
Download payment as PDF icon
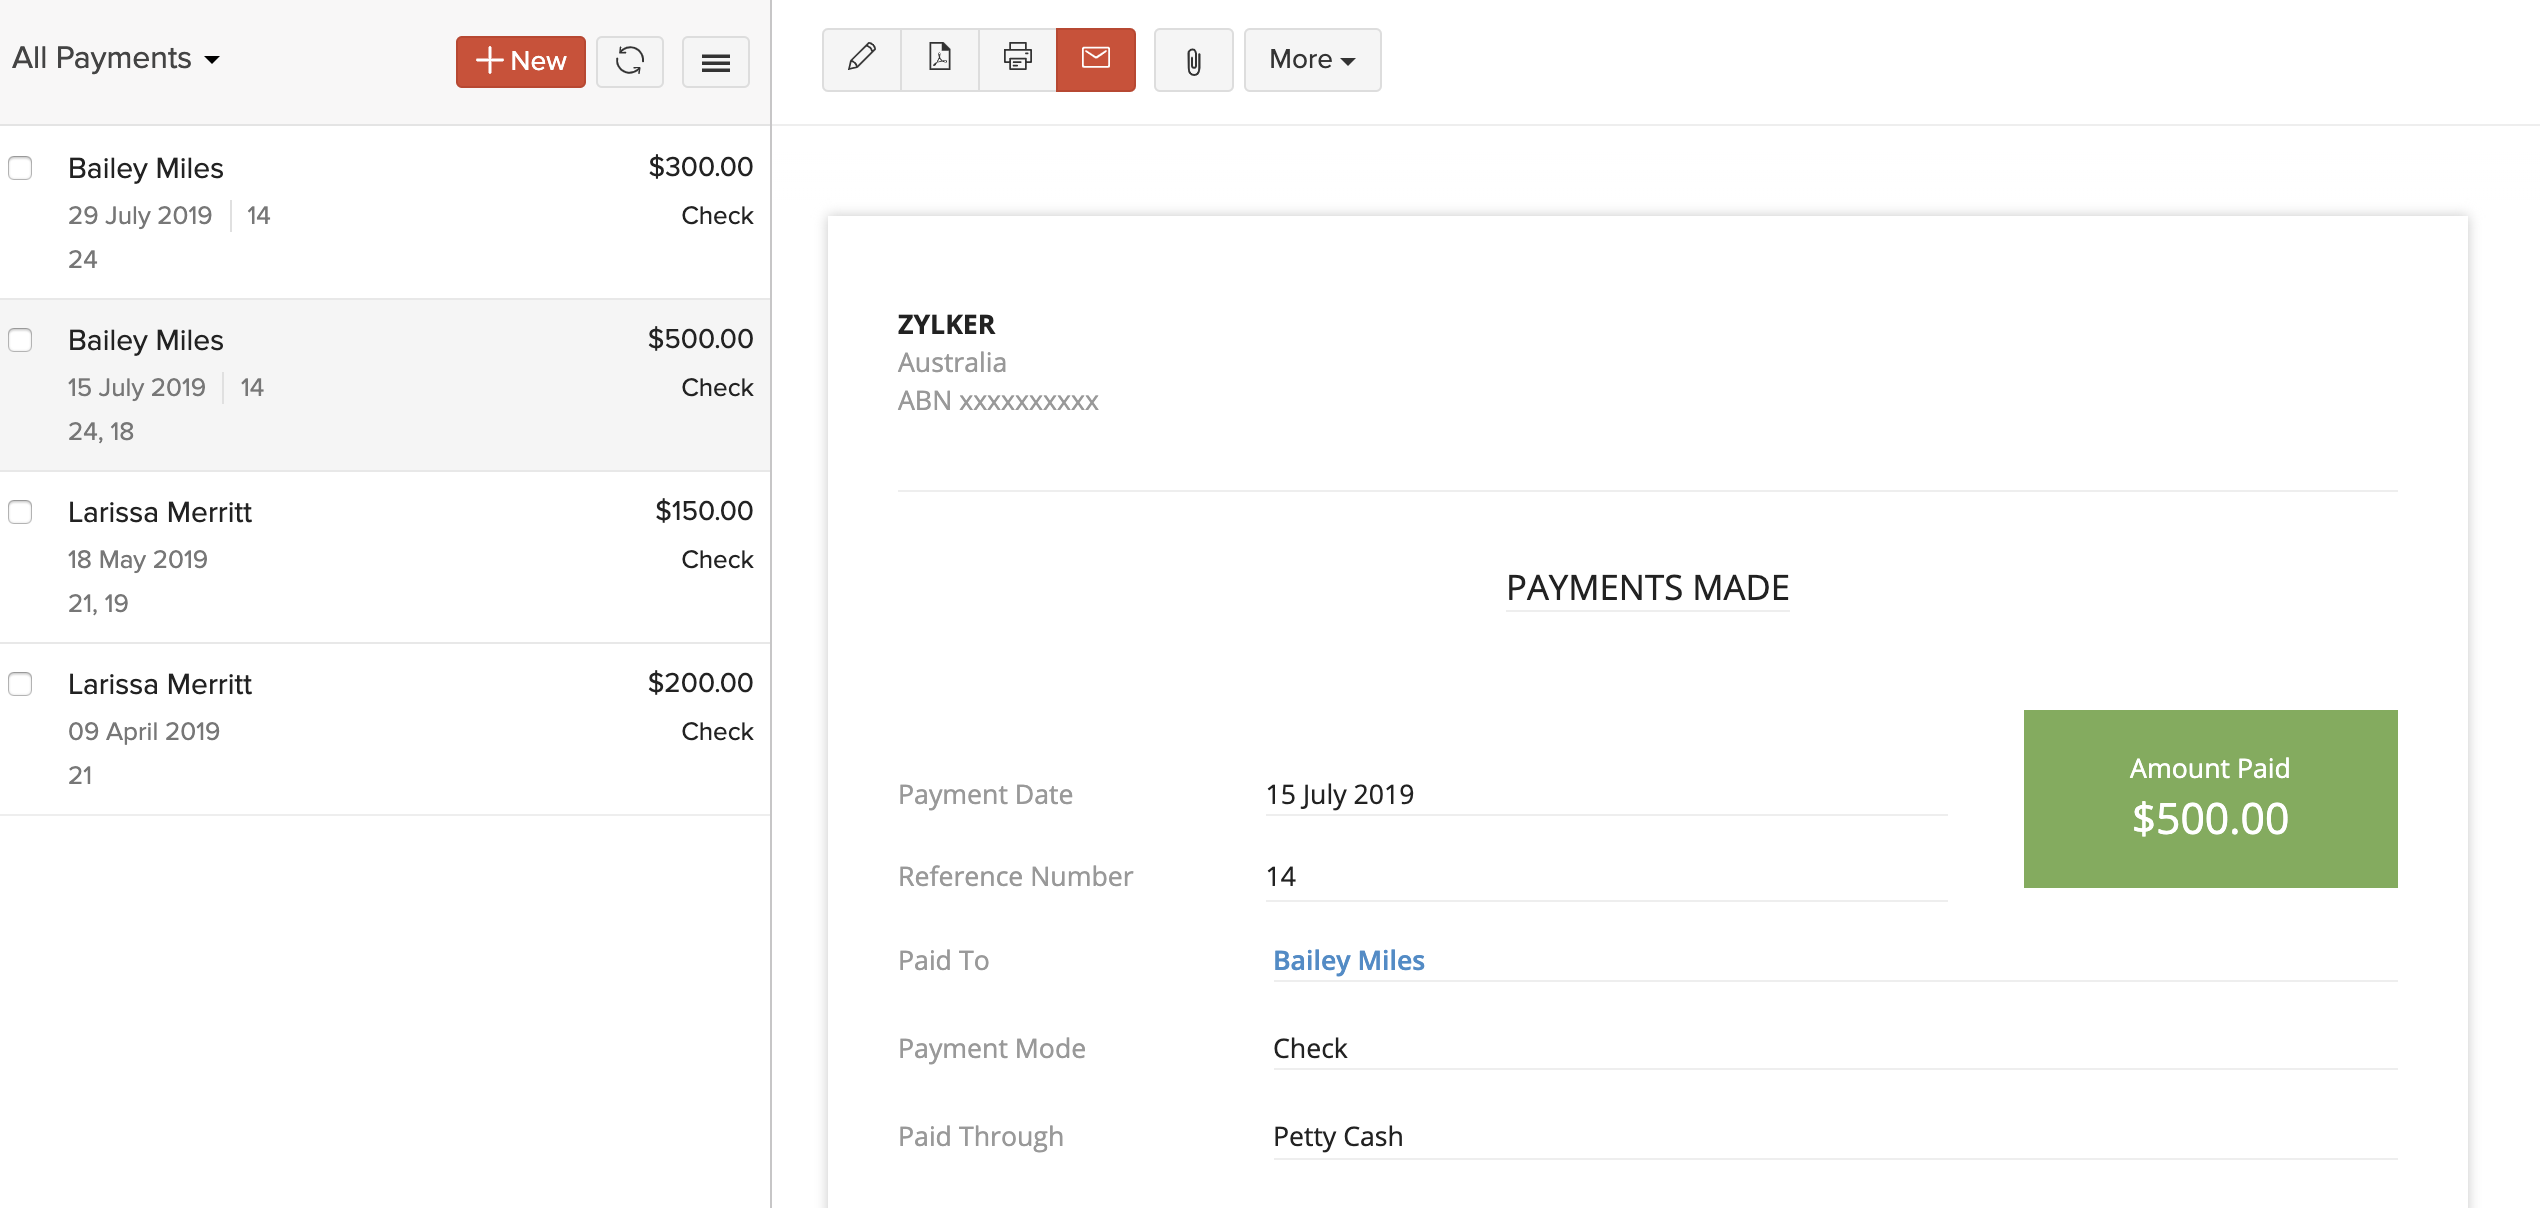939,59
